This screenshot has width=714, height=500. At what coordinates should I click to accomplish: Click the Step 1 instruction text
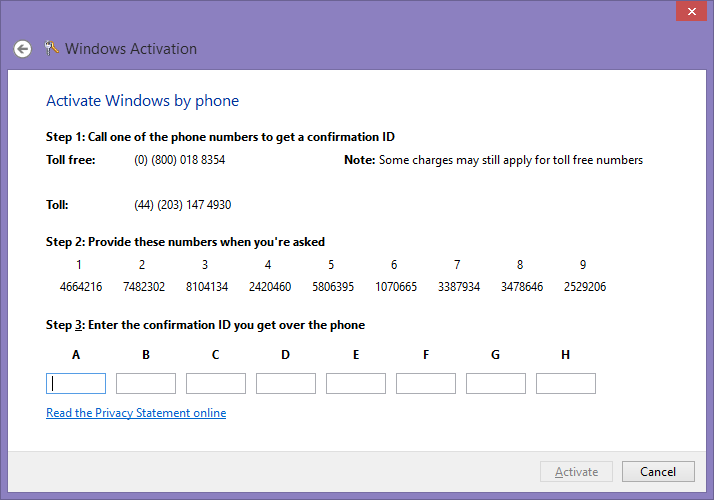(x=220, y=137)
